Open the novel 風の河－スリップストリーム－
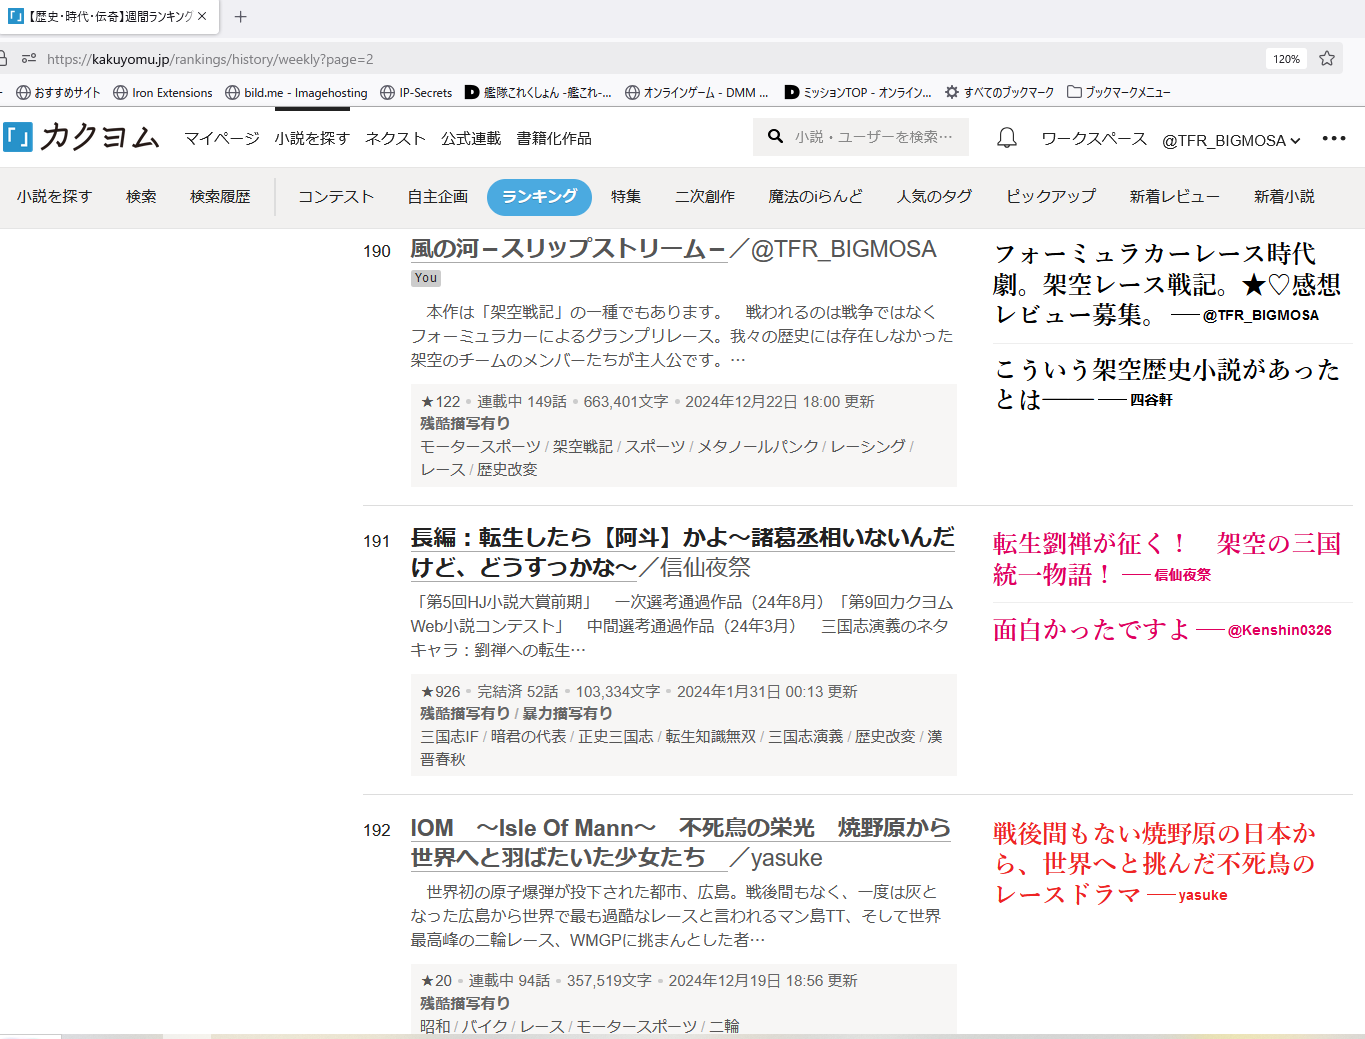This screenshot has height=1039, width=1365. coord(567,249)
